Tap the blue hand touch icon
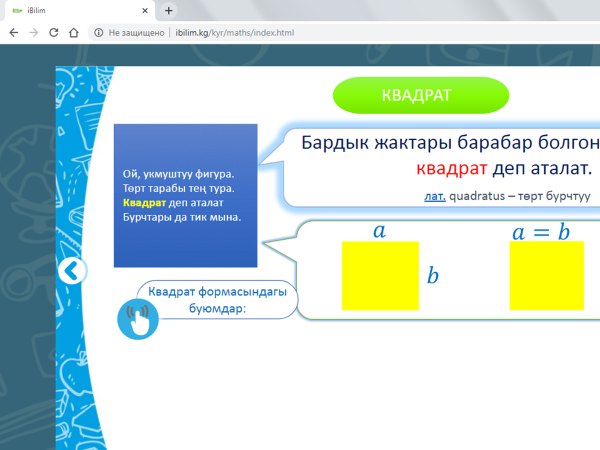Screen dimensions: 600x450 [138, 319]
